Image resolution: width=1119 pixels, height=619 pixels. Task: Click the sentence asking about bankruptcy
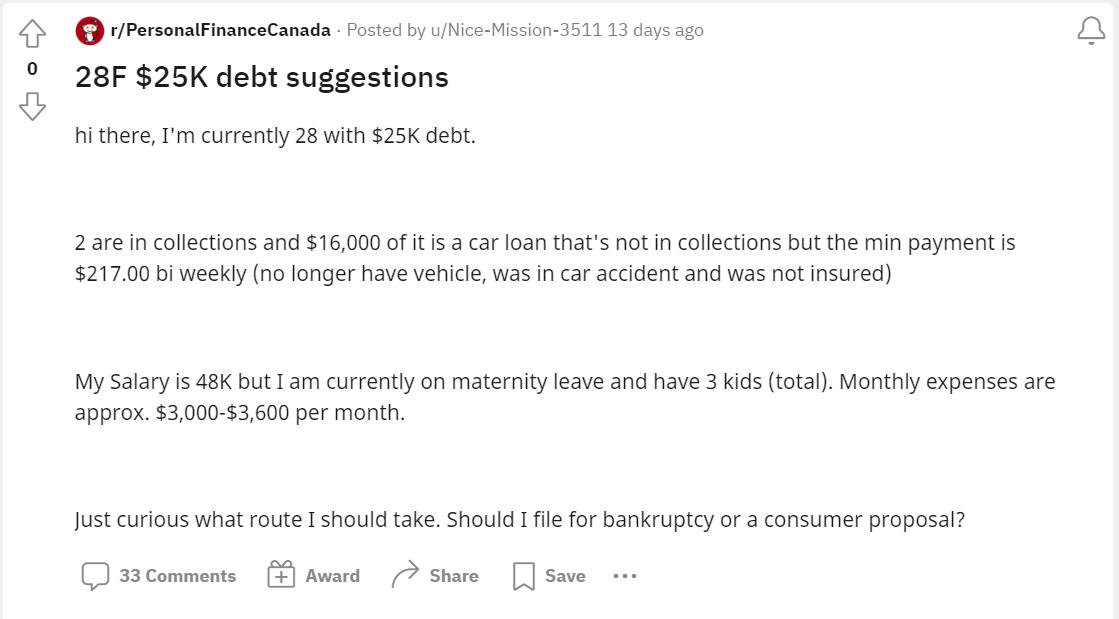click(520, 520)
